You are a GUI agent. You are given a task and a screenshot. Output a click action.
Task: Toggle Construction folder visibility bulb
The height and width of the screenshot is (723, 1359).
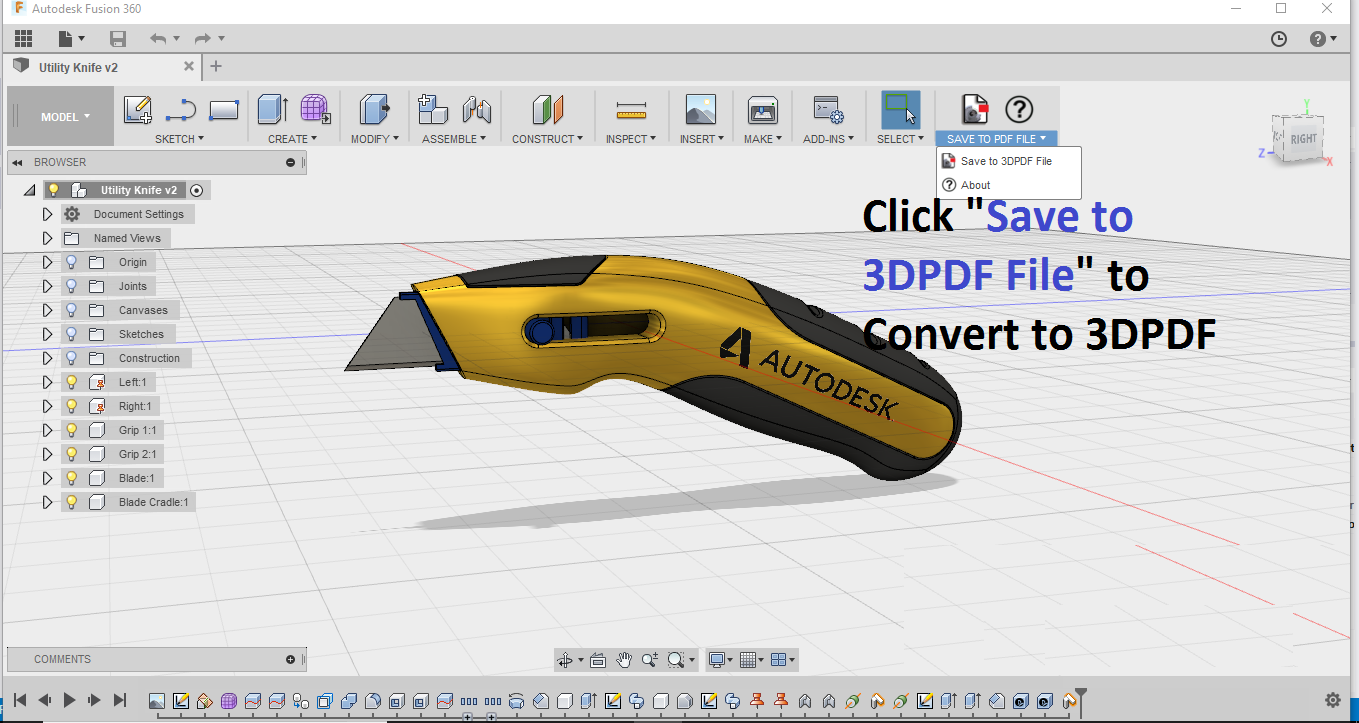click(x=71, y=358)
